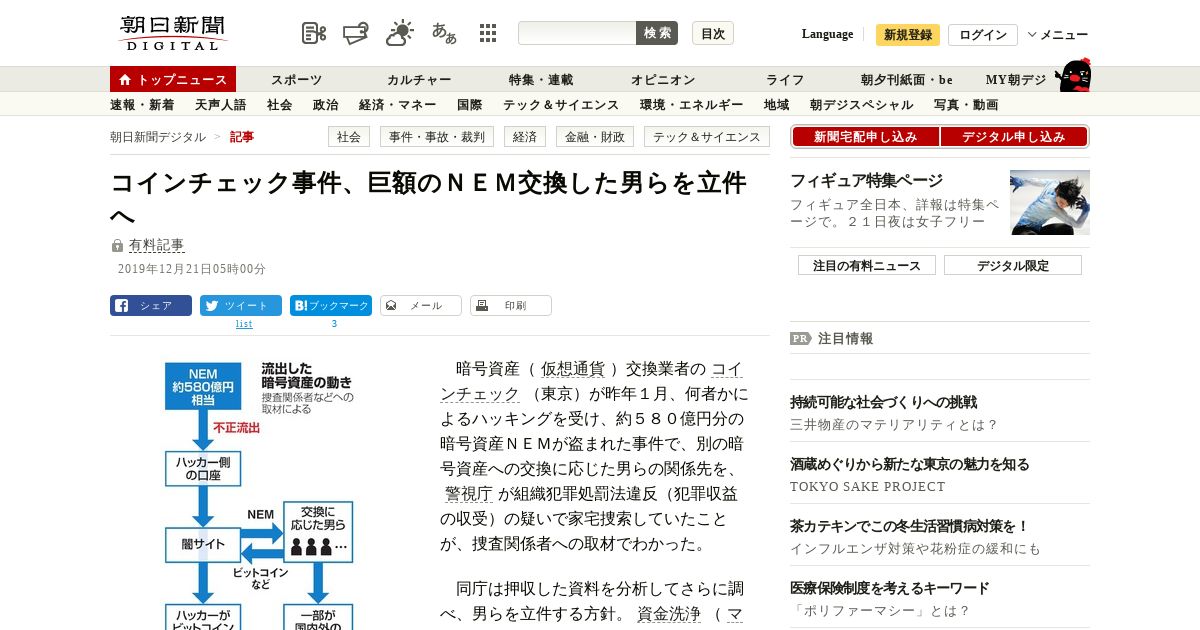Viewport: 1200px width, 630px height.
Task: Select the lock icon beside 有料記事
Action: click(118, 246)
